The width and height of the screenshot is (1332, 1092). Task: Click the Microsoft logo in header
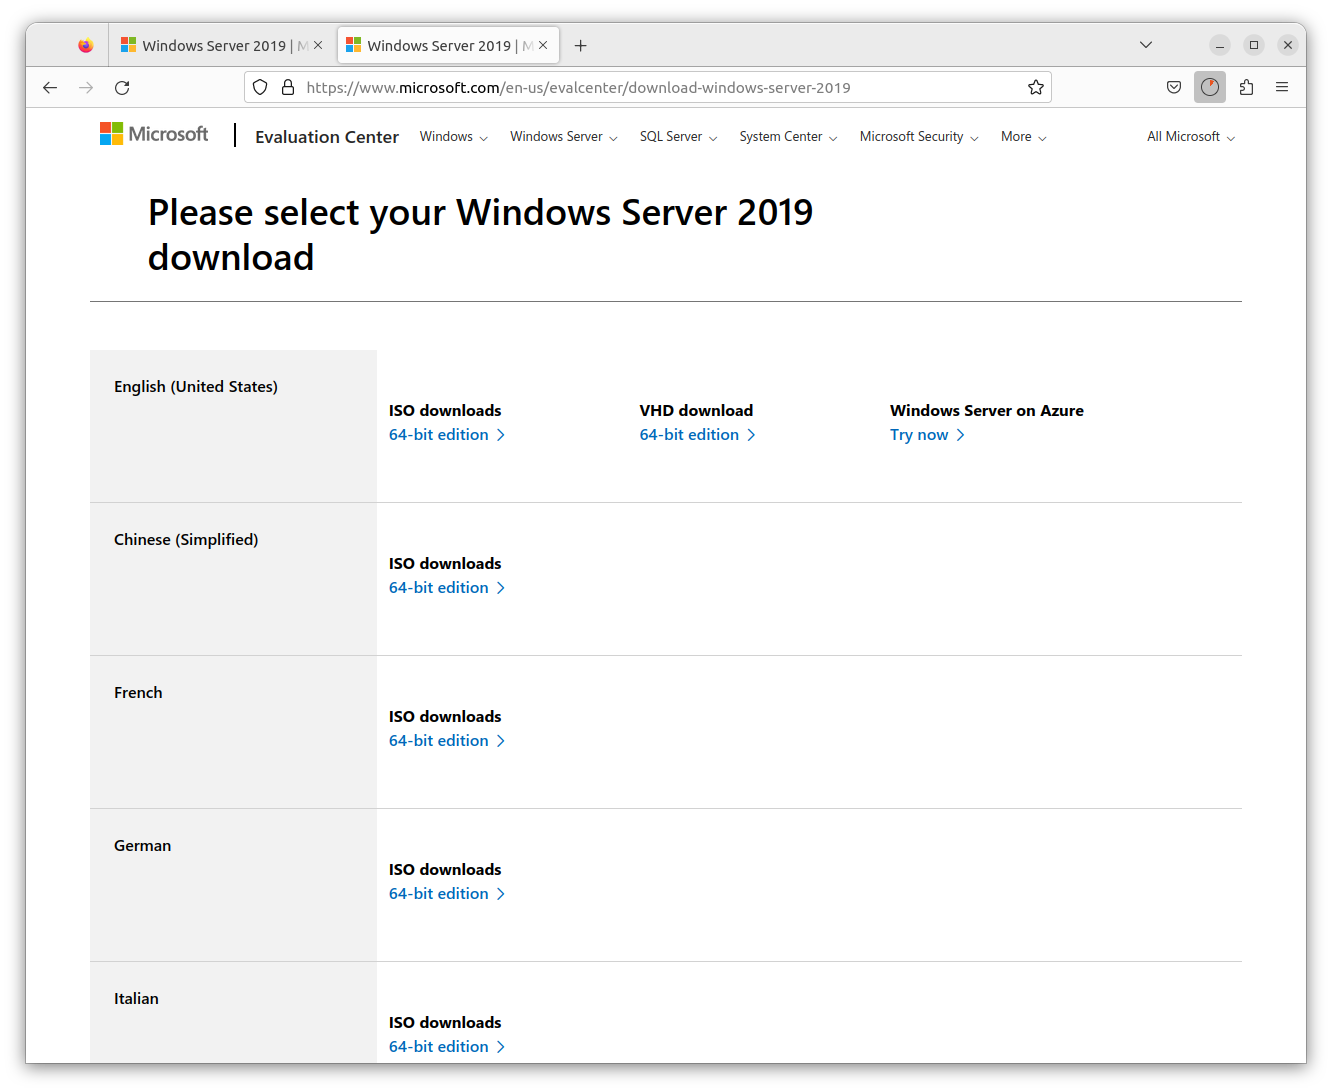154,134
